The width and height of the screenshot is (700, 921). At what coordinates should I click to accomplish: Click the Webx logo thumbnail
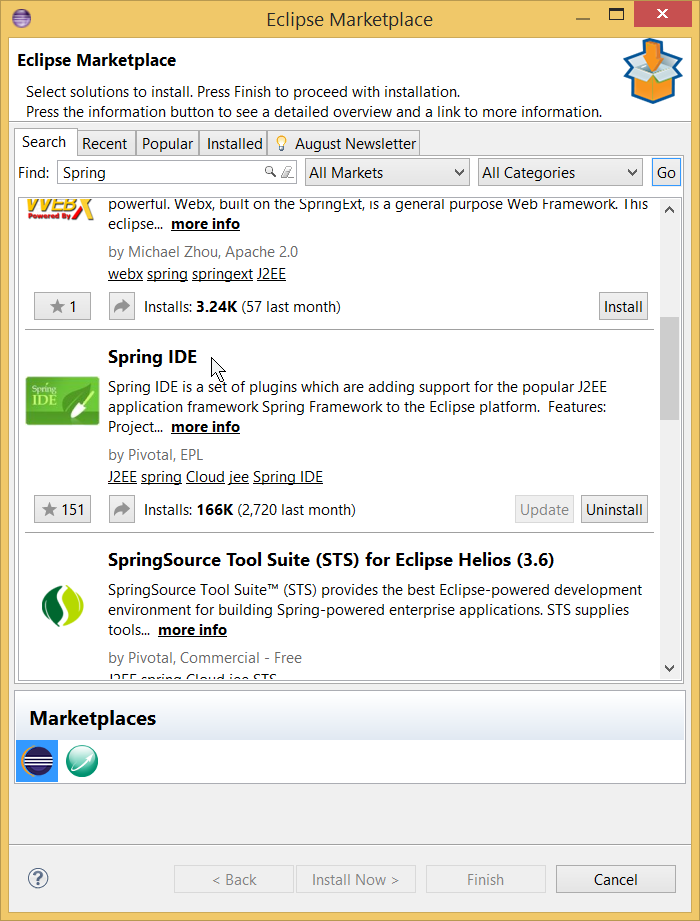61,209
